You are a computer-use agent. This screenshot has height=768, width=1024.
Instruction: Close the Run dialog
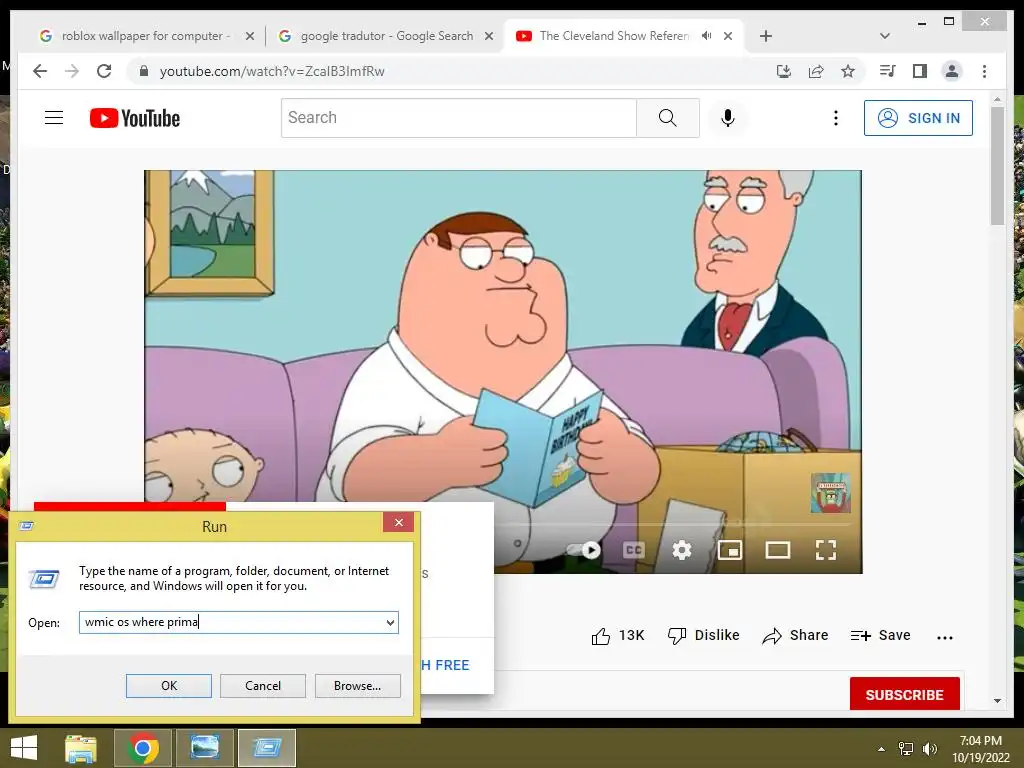[x=398, y=522]
